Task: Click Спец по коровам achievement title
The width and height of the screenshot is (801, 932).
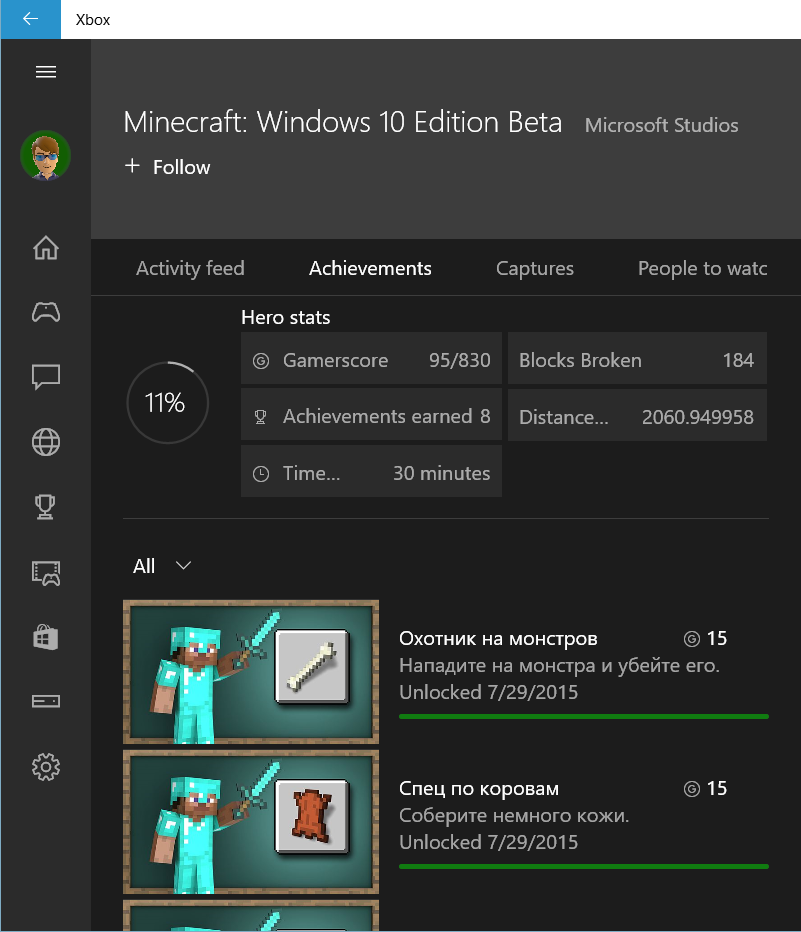Action: 479,789
